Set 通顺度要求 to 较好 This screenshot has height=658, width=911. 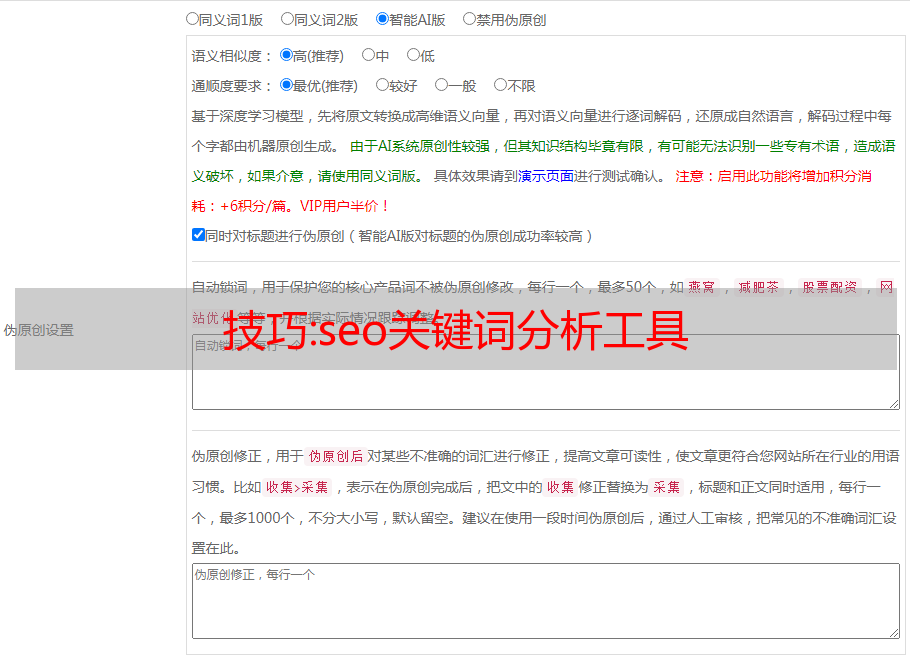[382, 86]
